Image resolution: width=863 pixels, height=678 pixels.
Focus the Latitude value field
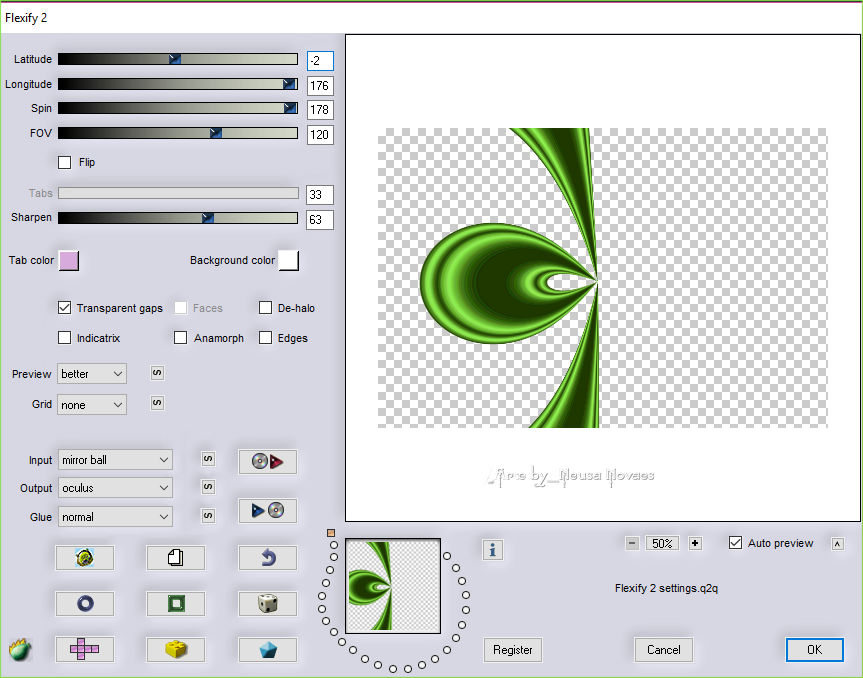coord(320,61)
